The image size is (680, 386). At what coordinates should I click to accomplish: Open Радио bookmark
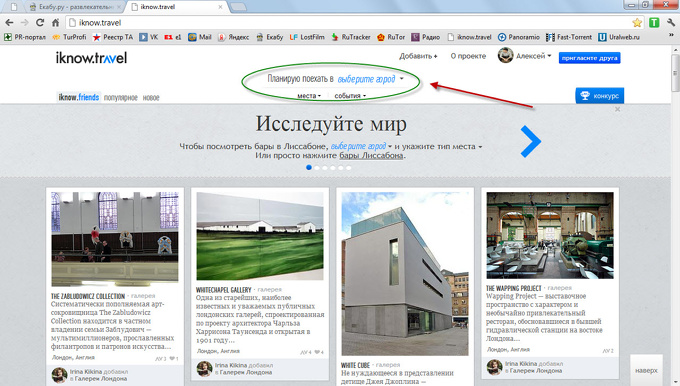coord(425,37)
